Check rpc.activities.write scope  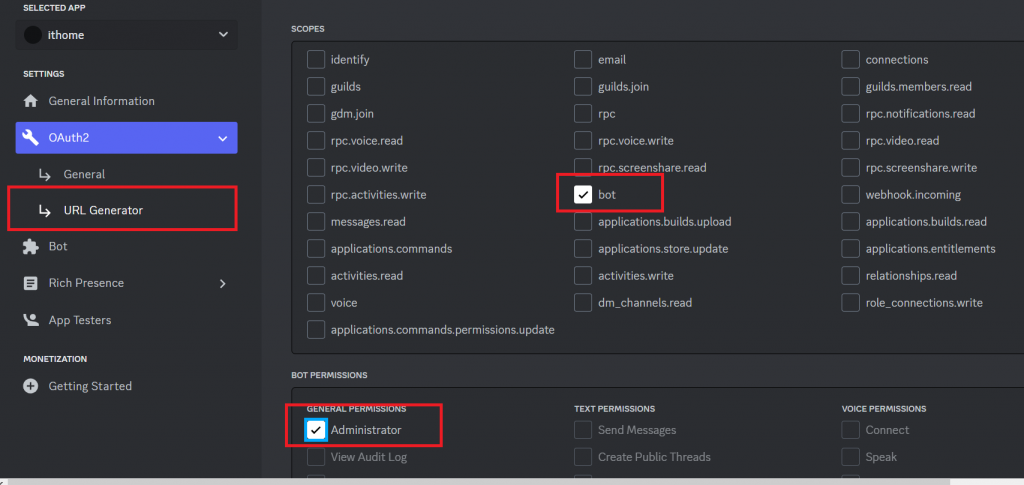click(x=316, y=195)
